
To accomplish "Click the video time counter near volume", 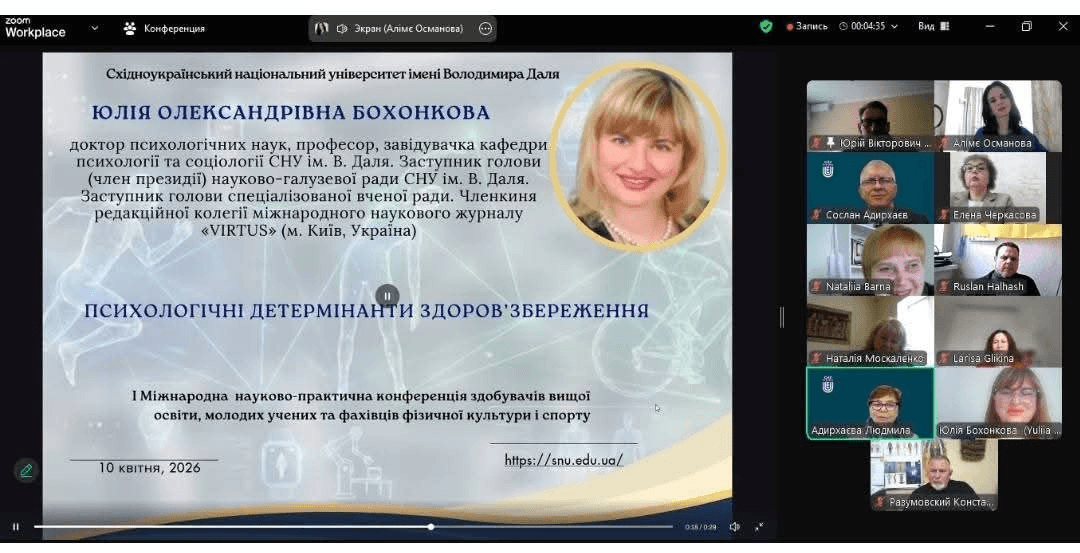I will (700, 527).
